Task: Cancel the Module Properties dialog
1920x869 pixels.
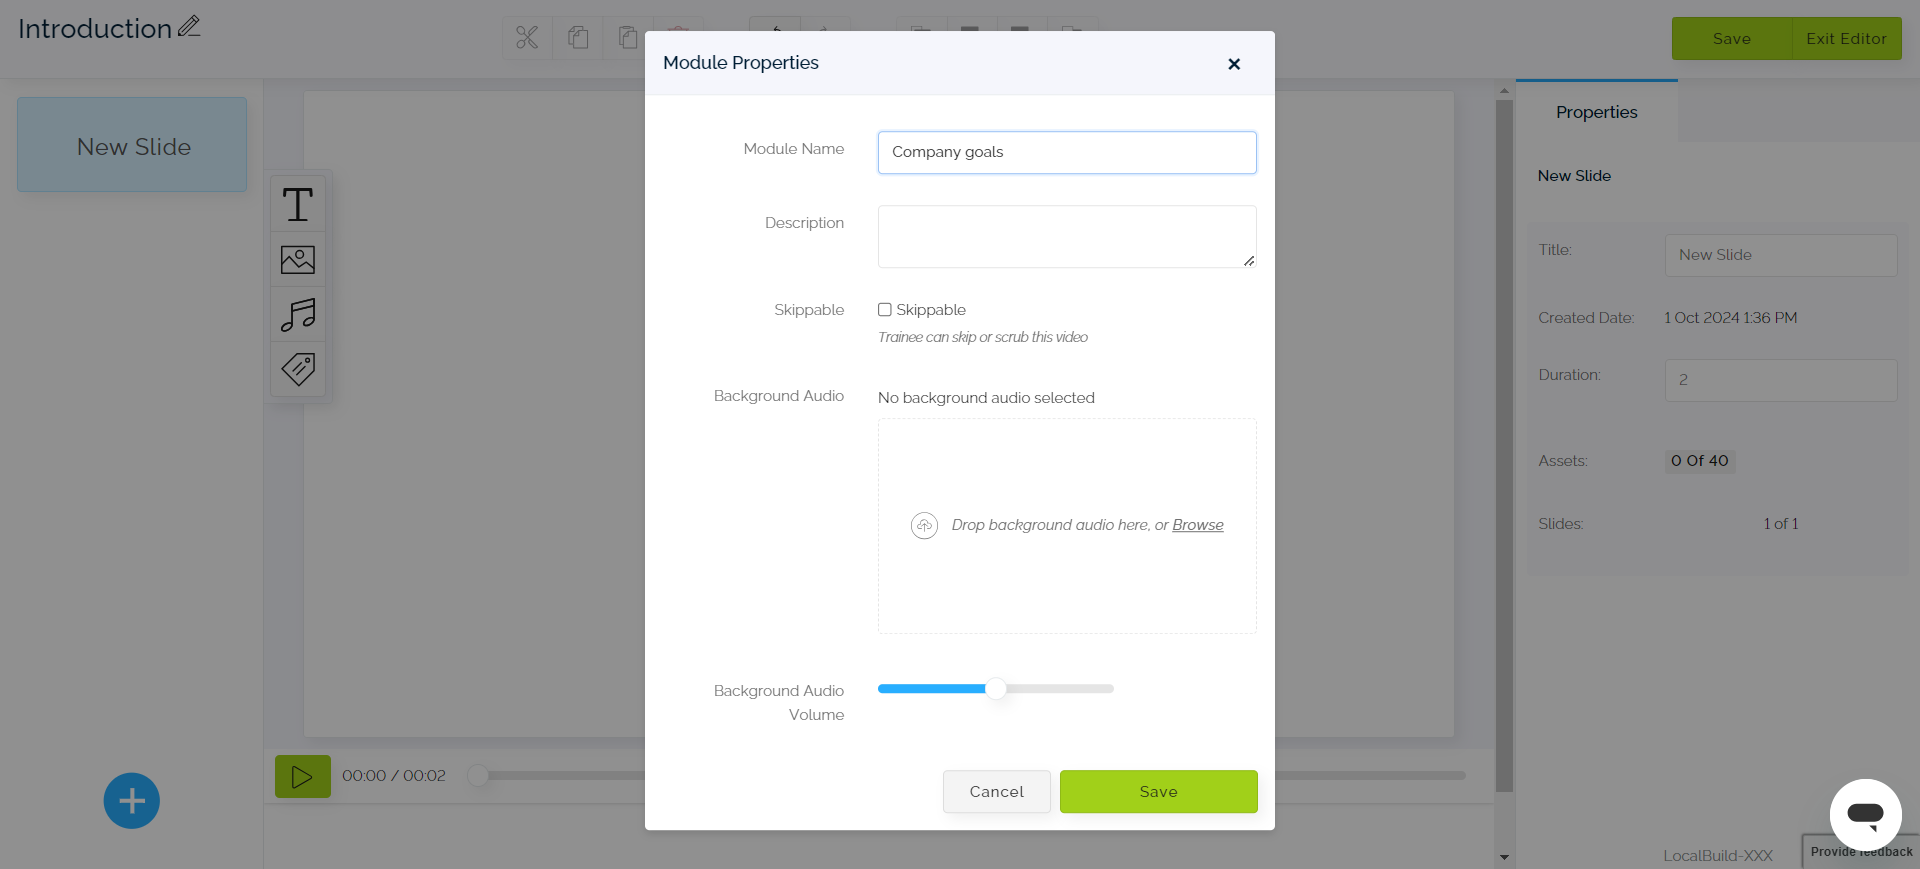Action: (996, 791)
